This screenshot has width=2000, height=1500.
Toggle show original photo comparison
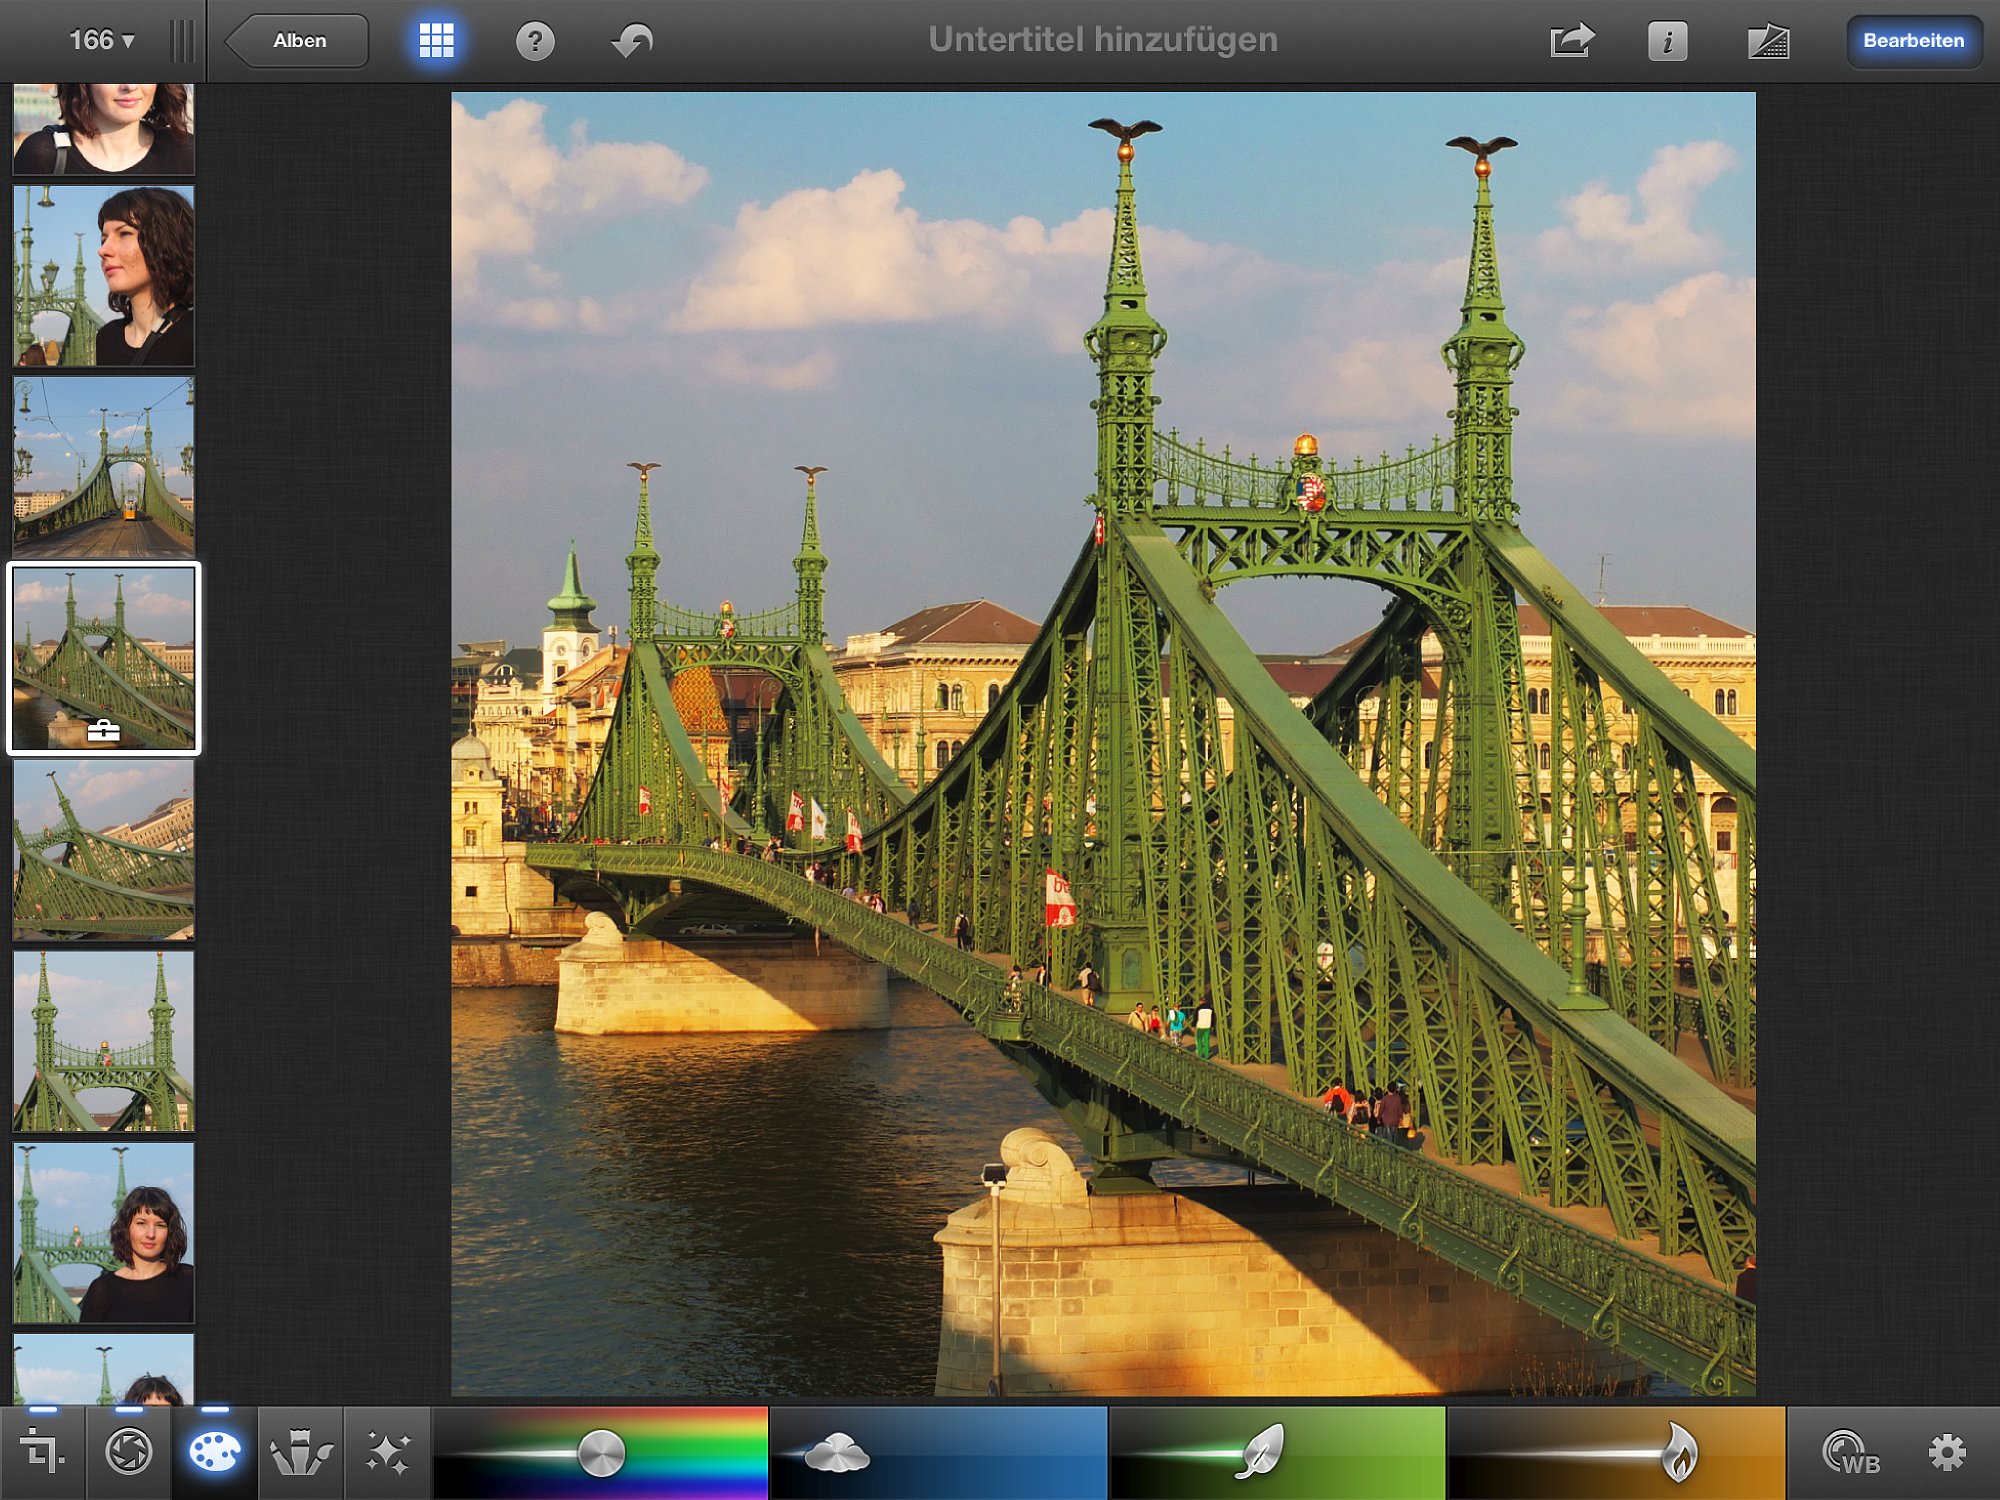[x=1768, y=41]
